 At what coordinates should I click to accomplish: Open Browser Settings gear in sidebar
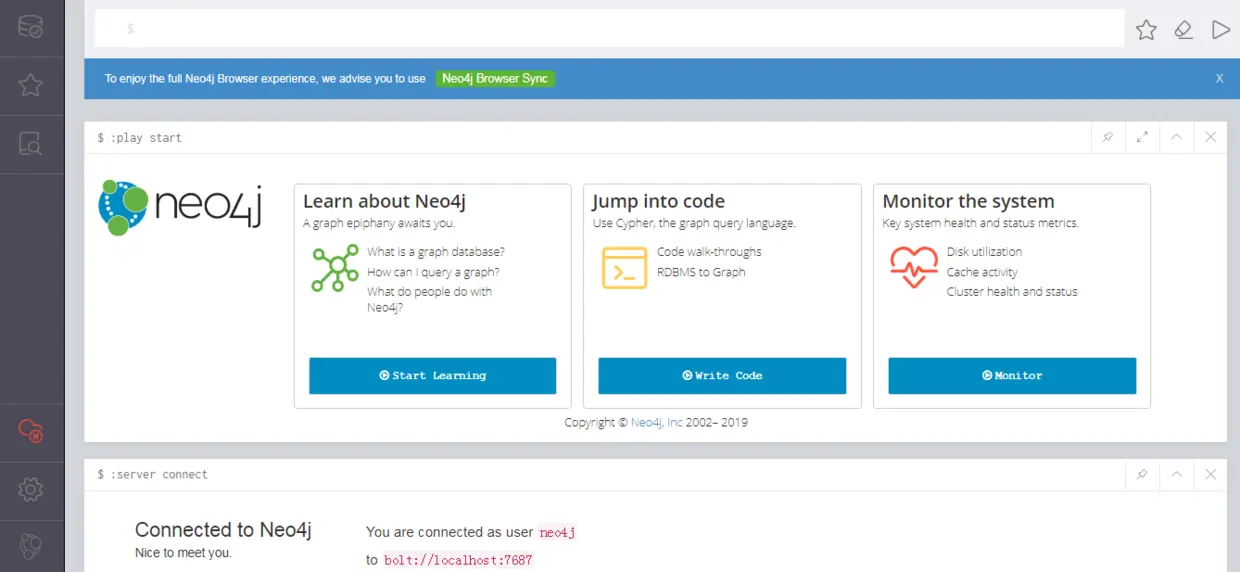[31, 489]
